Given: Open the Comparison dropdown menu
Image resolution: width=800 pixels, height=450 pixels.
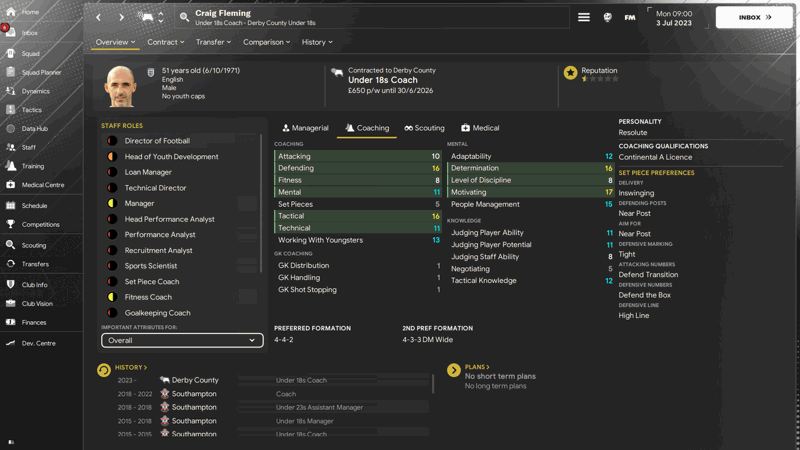Looking at the screenshot, I should pos(266,42).
